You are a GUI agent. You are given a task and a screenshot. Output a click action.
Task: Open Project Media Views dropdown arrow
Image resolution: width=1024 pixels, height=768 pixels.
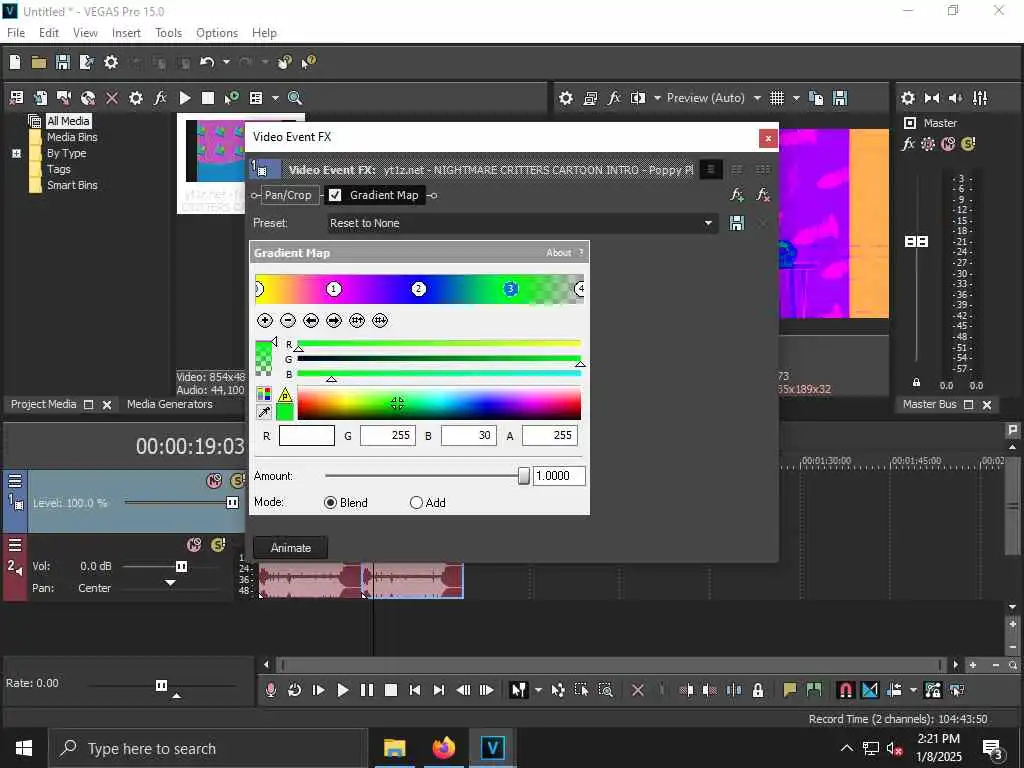click(x=275, y=98)
